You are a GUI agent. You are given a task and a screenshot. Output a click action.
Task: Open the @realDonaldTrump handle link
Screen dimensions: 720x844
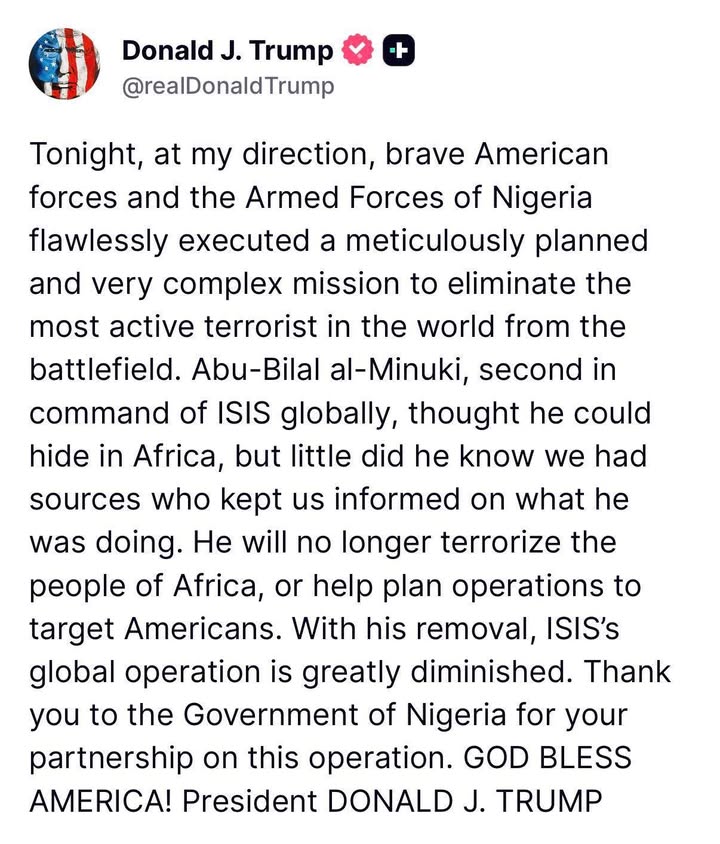pyautogui.click(x=228, y=86)
